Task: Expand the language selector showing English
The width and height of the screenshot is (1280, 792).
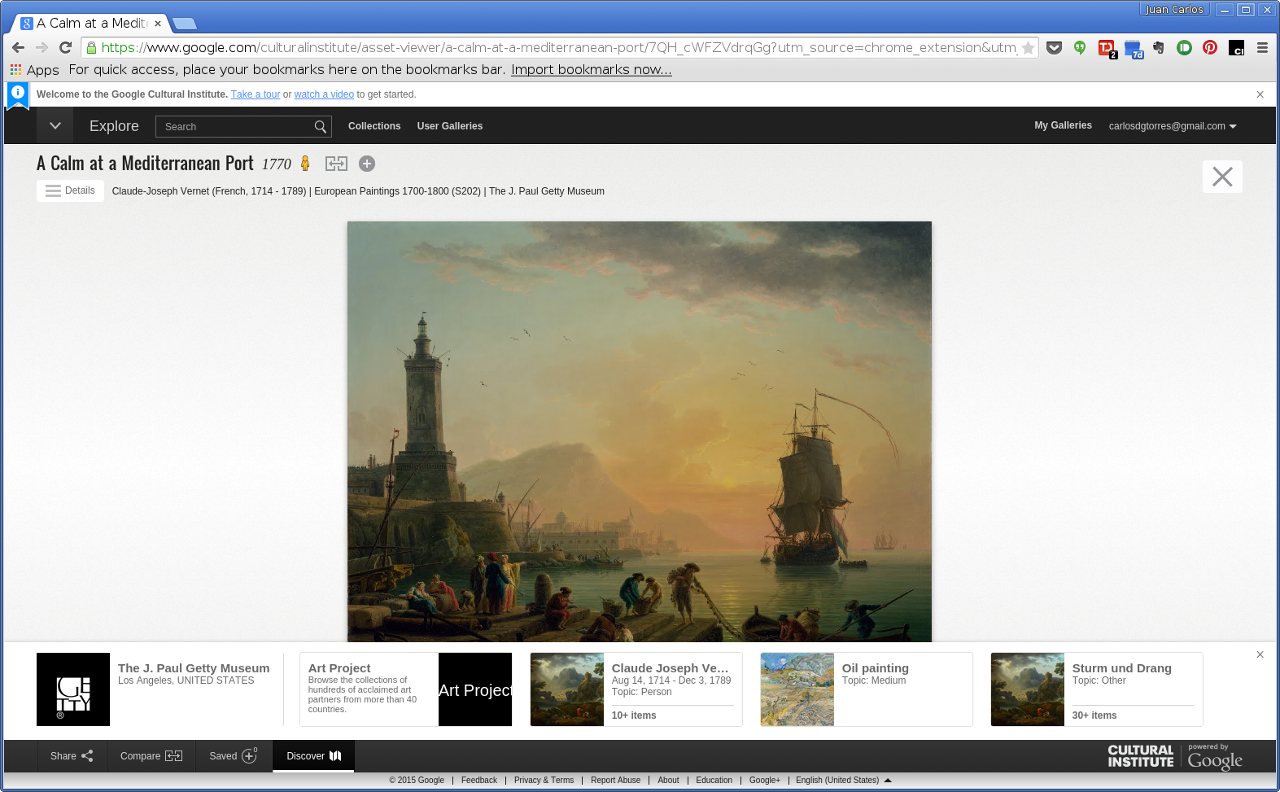Action: point(839,780)
